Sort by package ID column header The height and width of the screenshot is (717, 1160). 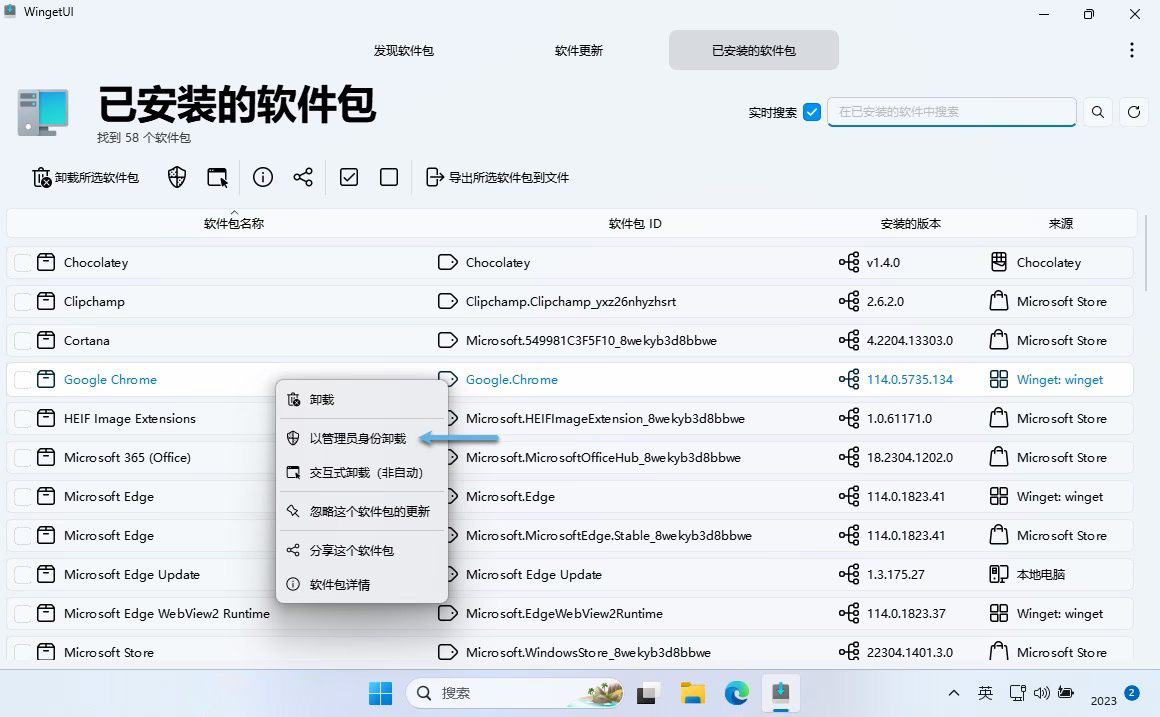coord(635,223)
